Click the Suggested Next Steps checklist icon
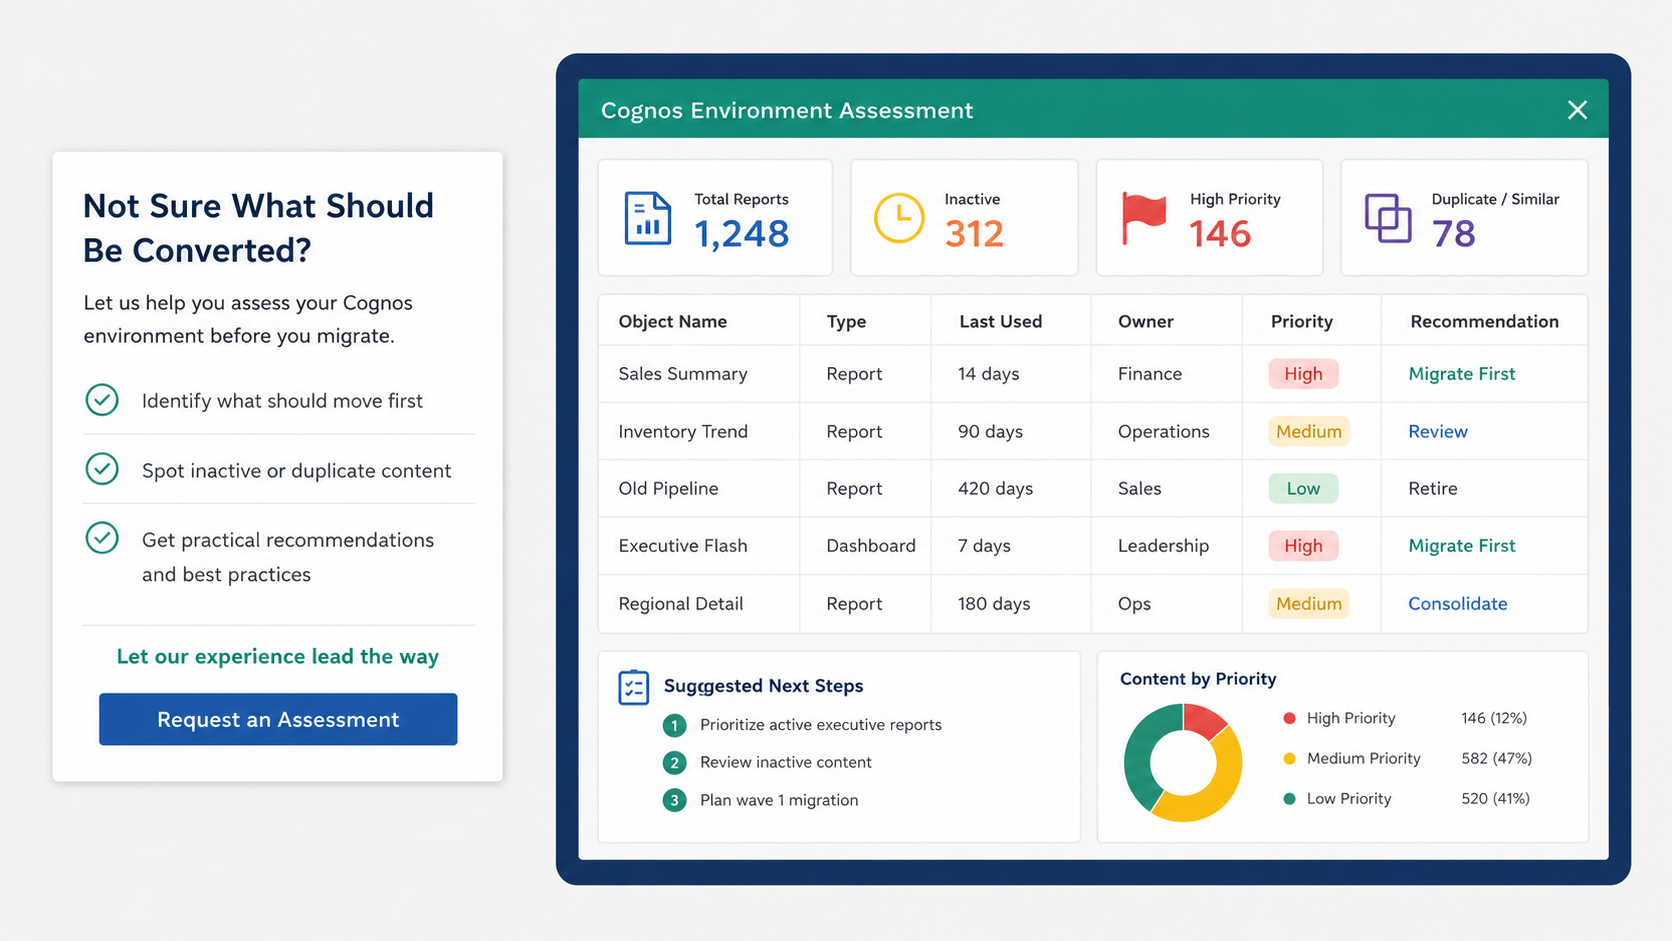This screenshot has height=941, width=1672. (634, 687)
